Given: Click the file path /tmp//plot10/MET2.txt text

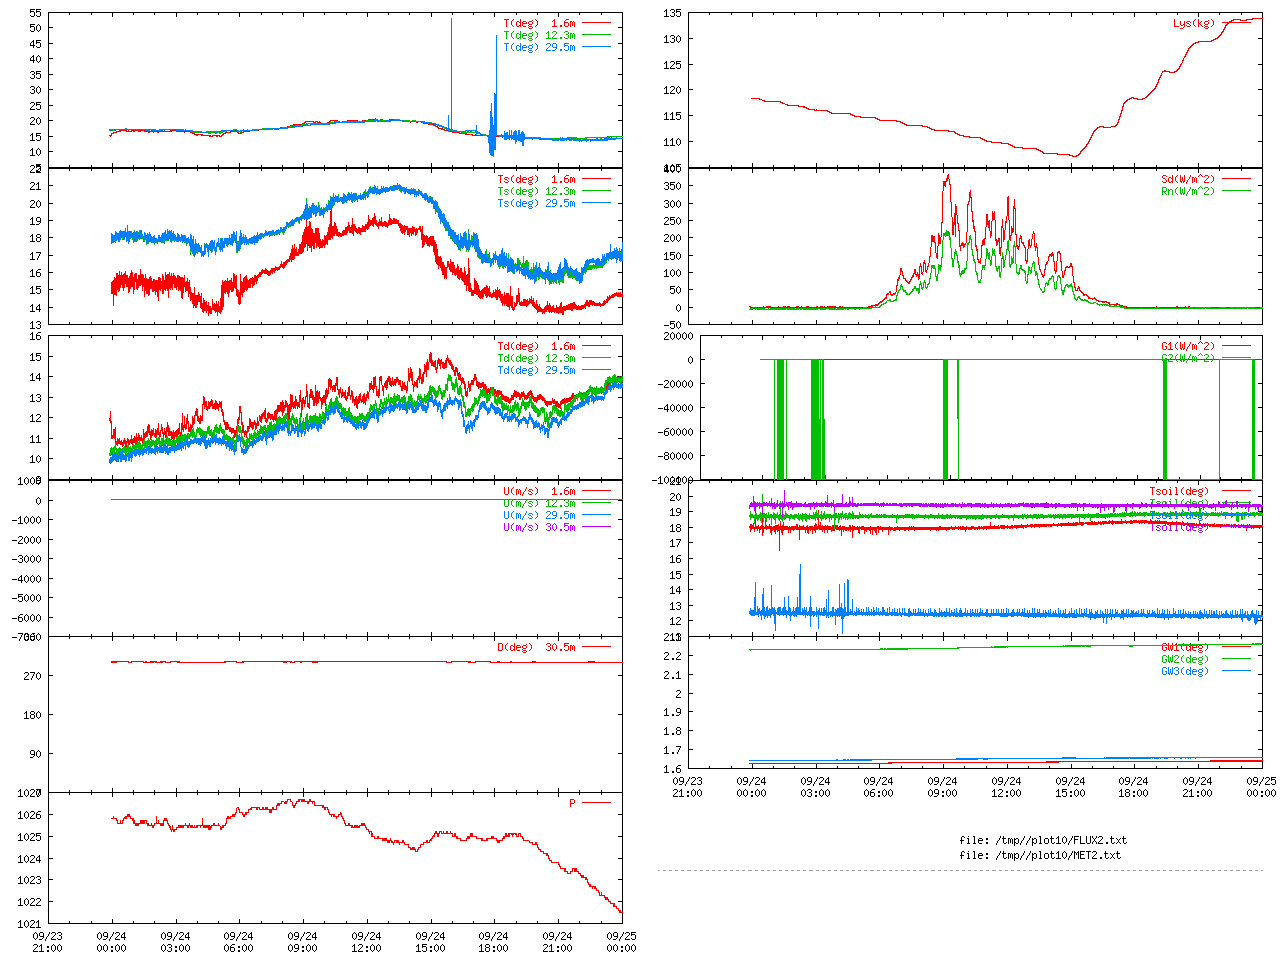Looking at the screenshot, I should (1039, 855).
